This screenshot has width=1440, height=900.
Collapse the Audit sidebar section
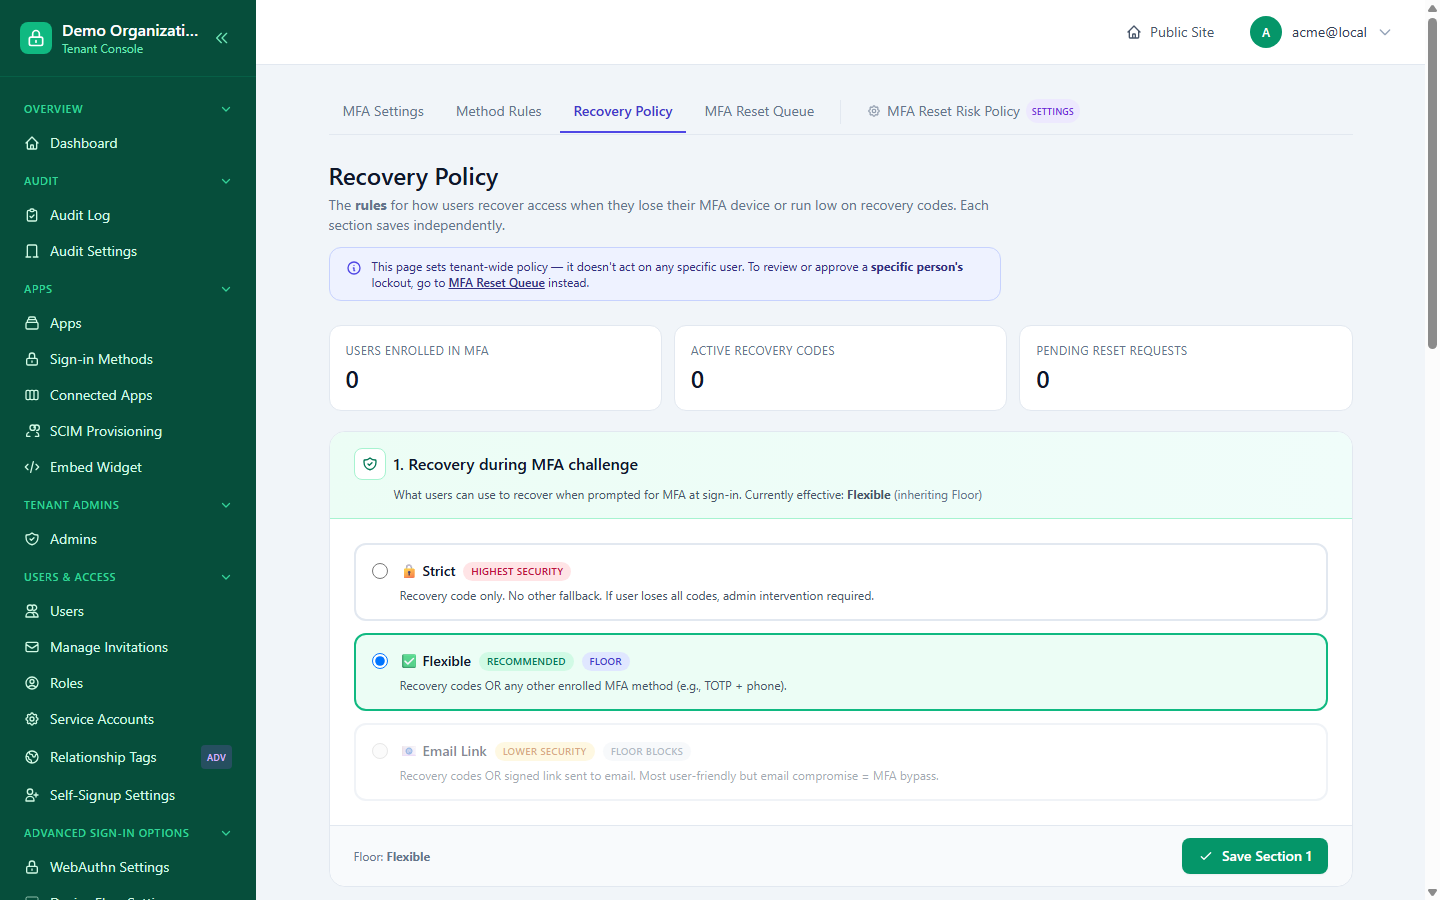click(x=226, y=181)
